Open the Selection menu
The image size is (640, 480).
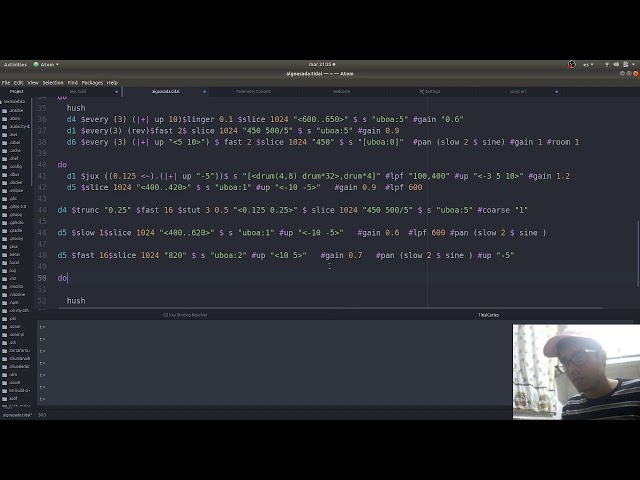click(53, 82)
